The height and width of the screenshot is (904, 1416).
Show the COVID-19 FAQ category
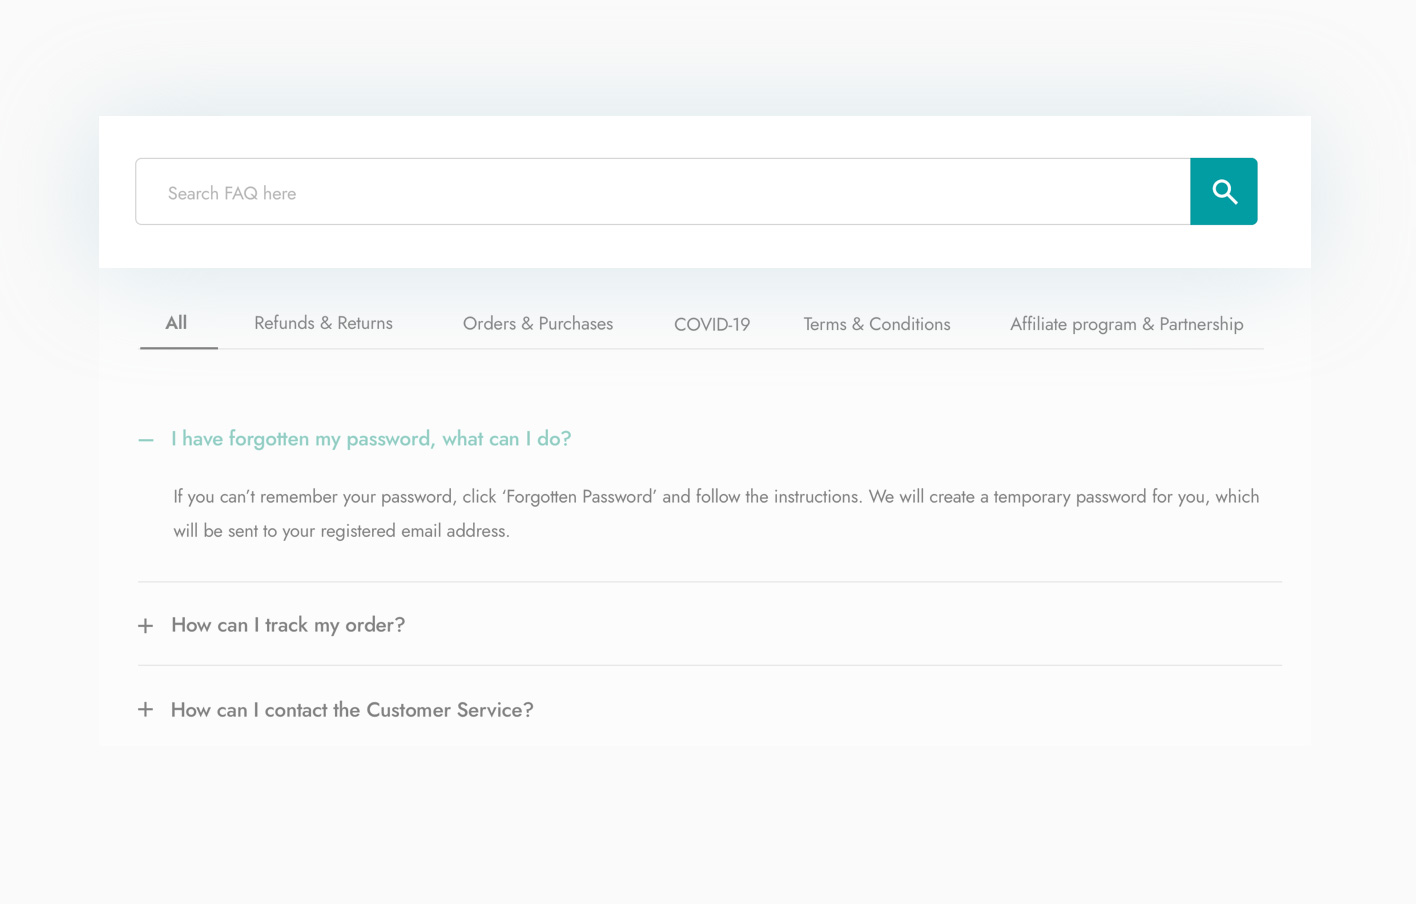point(711,324)
